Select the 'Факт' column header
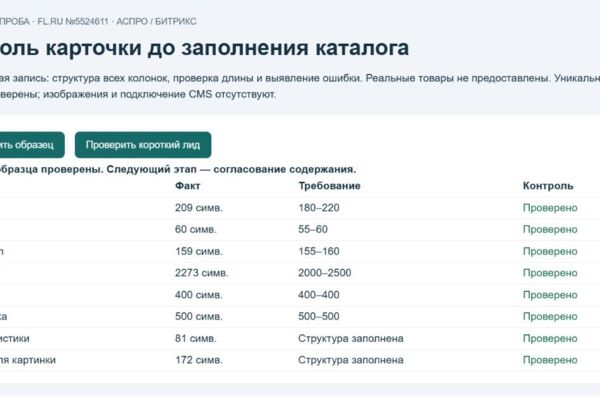 click(188, 186)
